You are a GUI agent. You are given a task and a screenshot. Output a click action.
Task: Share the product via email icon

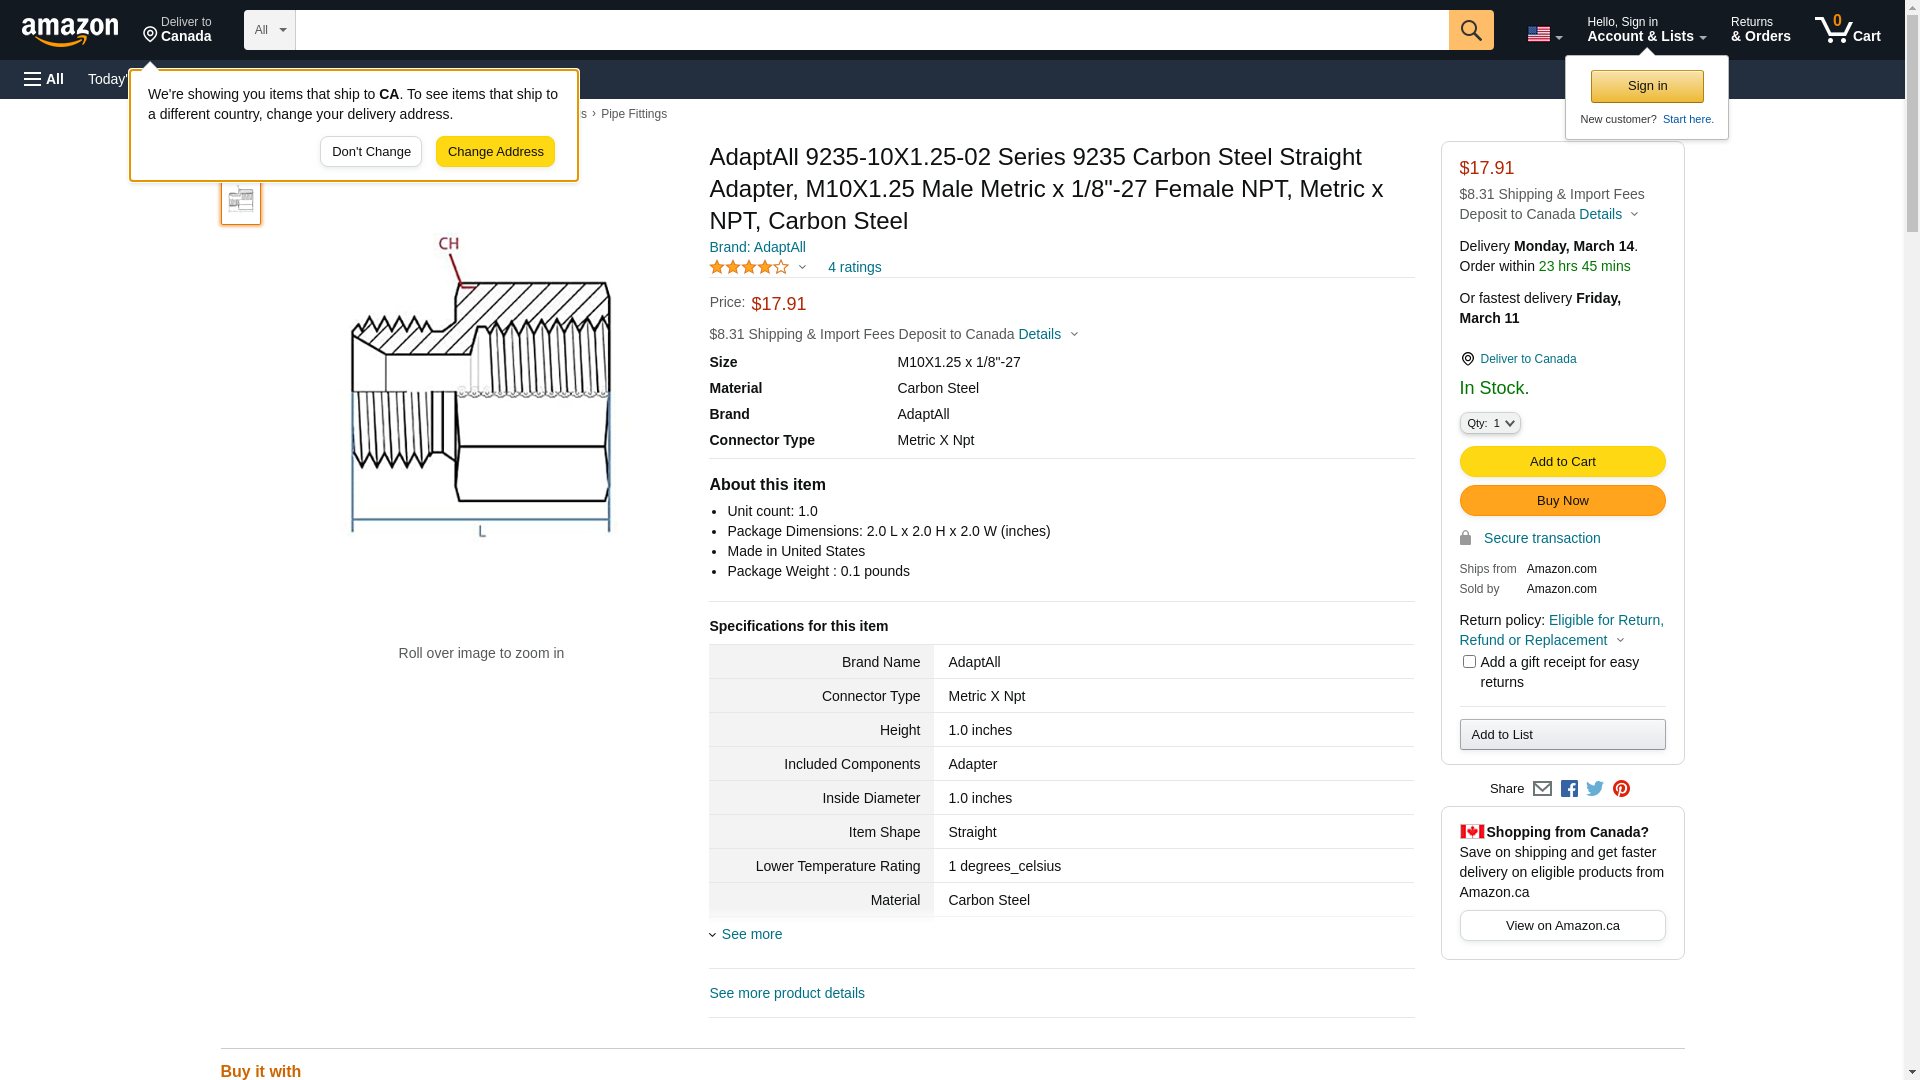1542,789
